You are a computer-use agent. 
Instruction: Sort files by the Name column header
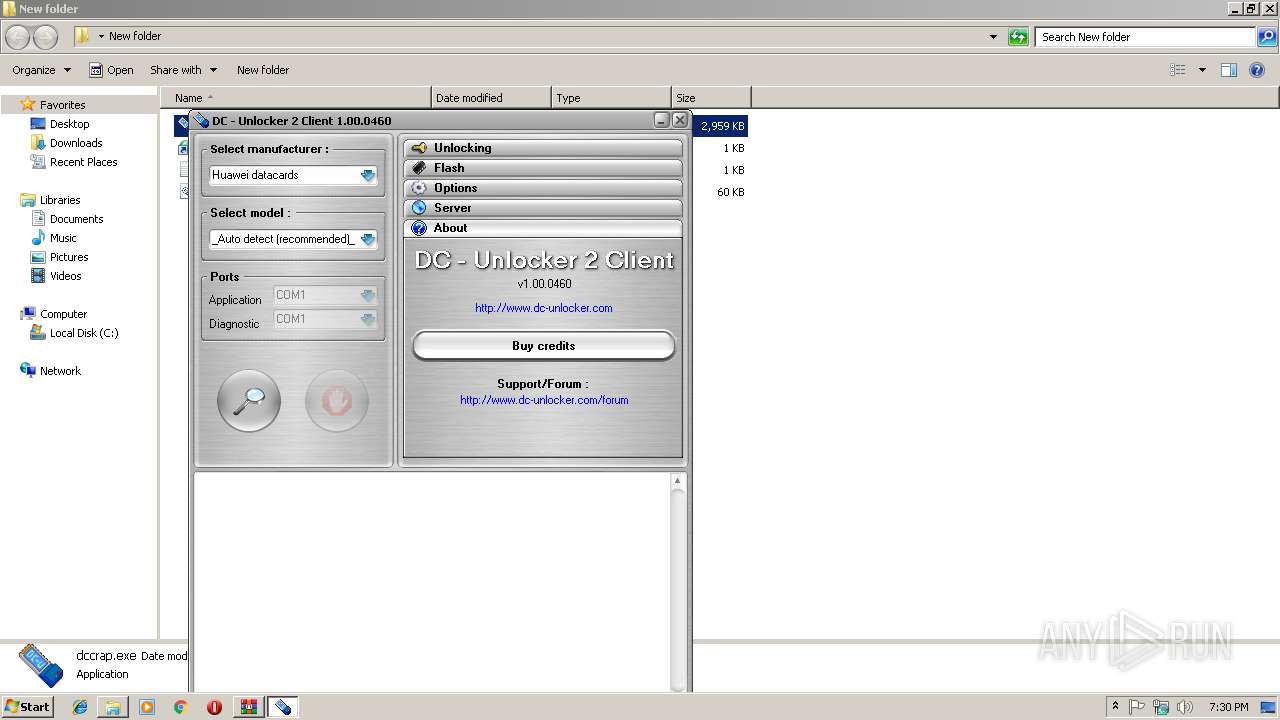click(x=296, y=98)
